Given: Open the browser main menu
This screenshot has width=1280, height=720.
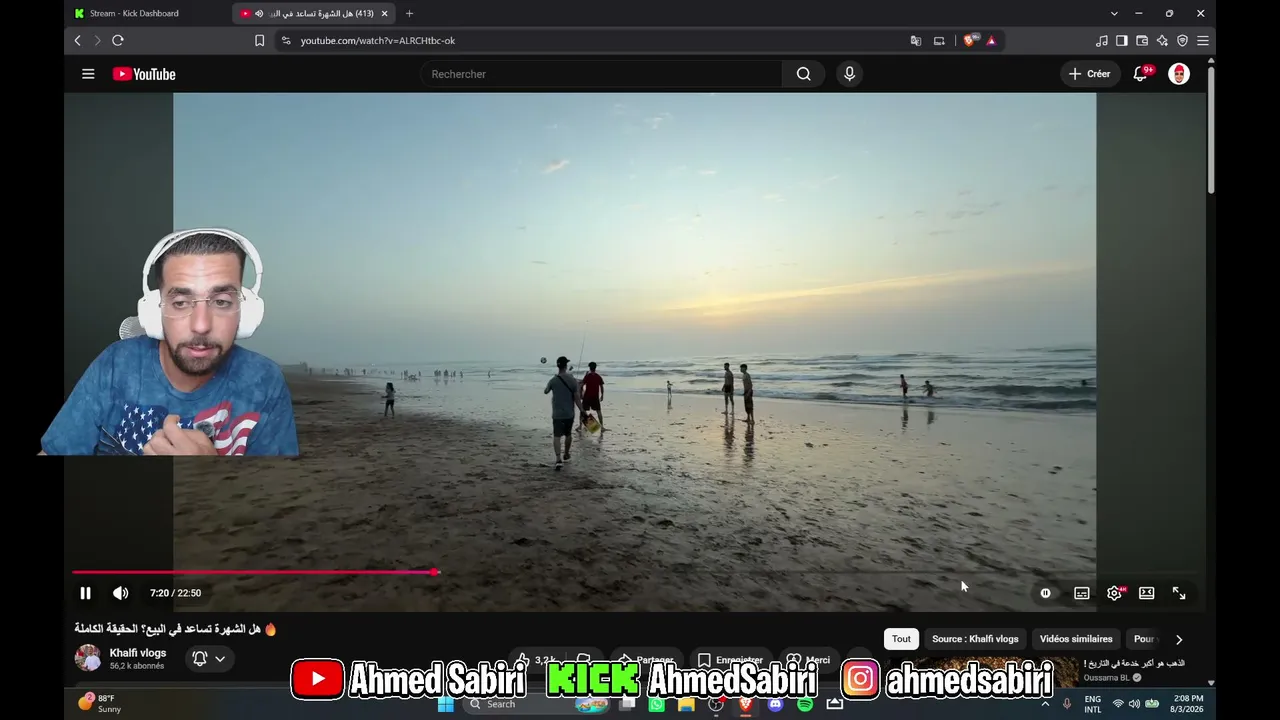Looking at the screenshot, I should coord(1203,41).
